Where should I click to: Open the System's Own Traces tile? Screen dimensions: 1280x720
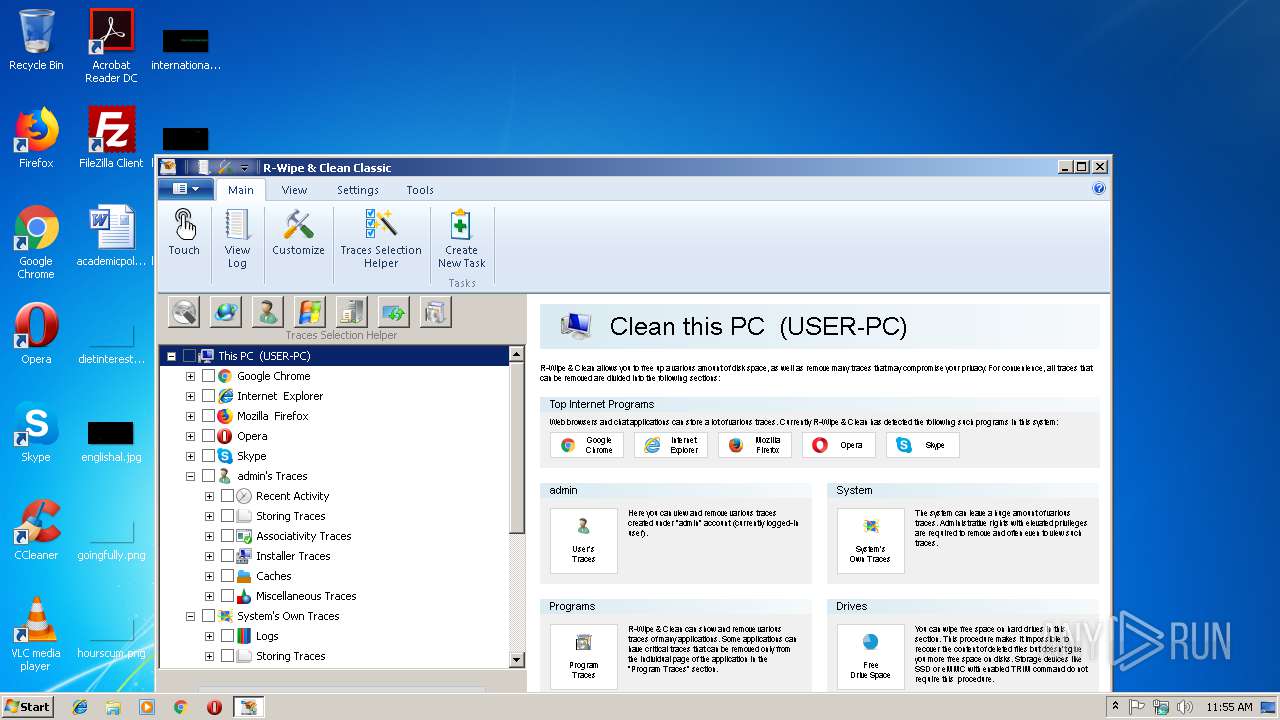[x=871, y=541]
